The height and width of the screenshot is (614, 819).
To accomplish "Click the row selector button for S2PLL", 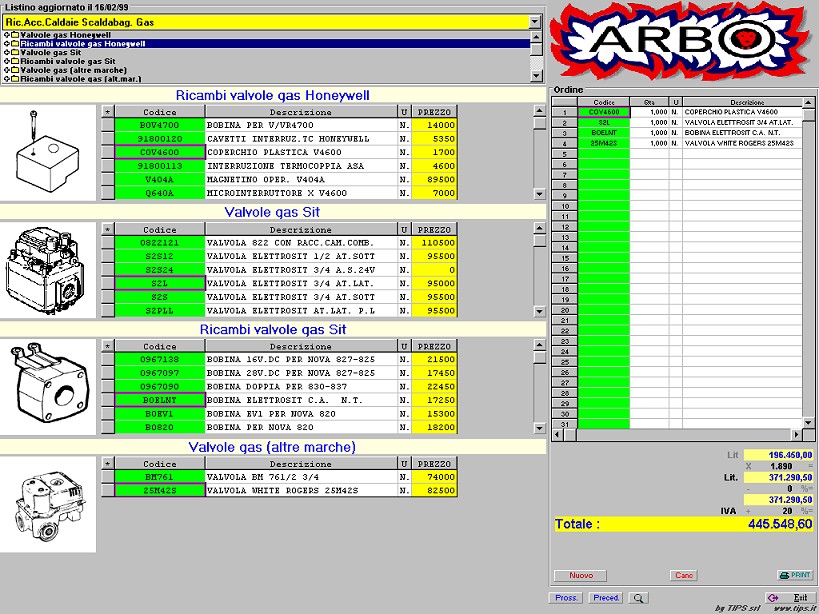I will pos(108,311).
